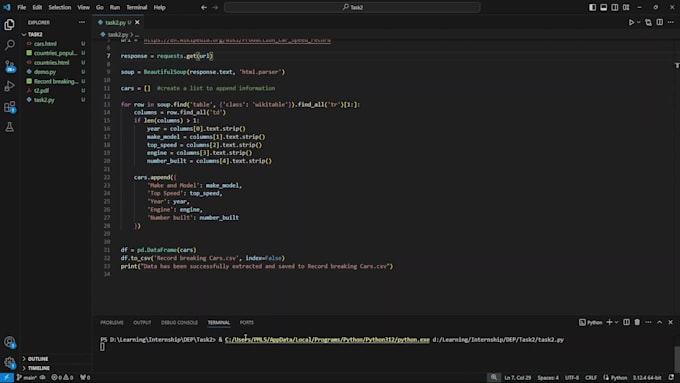Viewport: 680px width, 383px height.
Task: Toggle primary side bar layout button
Action: pyautogui.click(x=592, y=7)
